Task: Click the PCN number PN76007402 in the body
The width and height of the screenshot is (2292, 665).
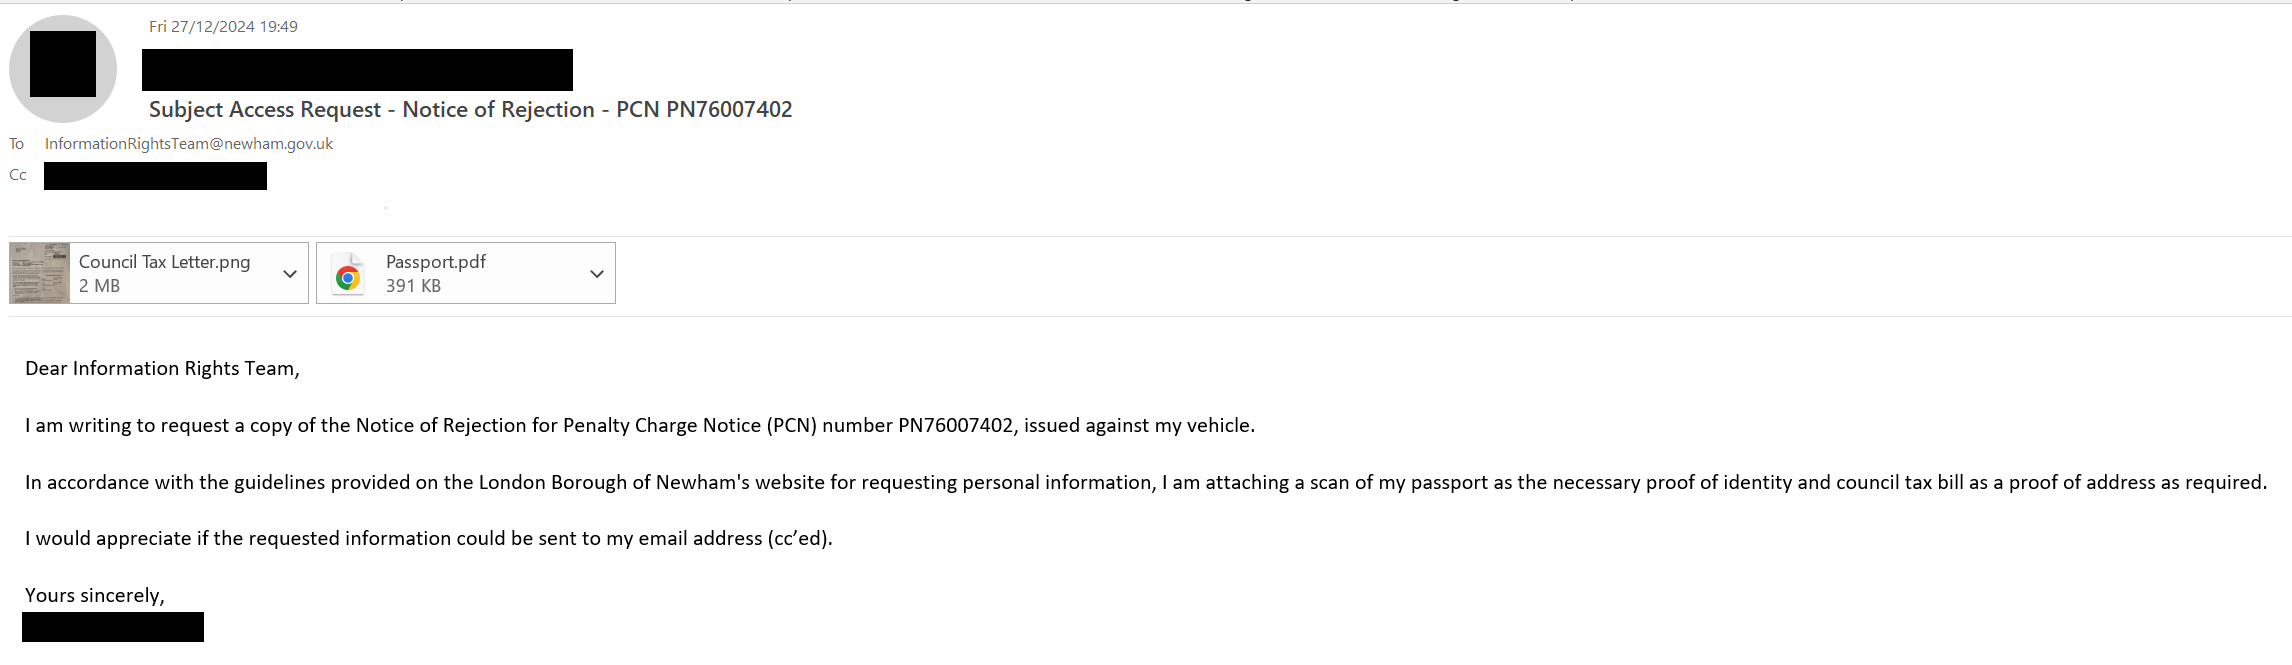Action: pos(956,426)
